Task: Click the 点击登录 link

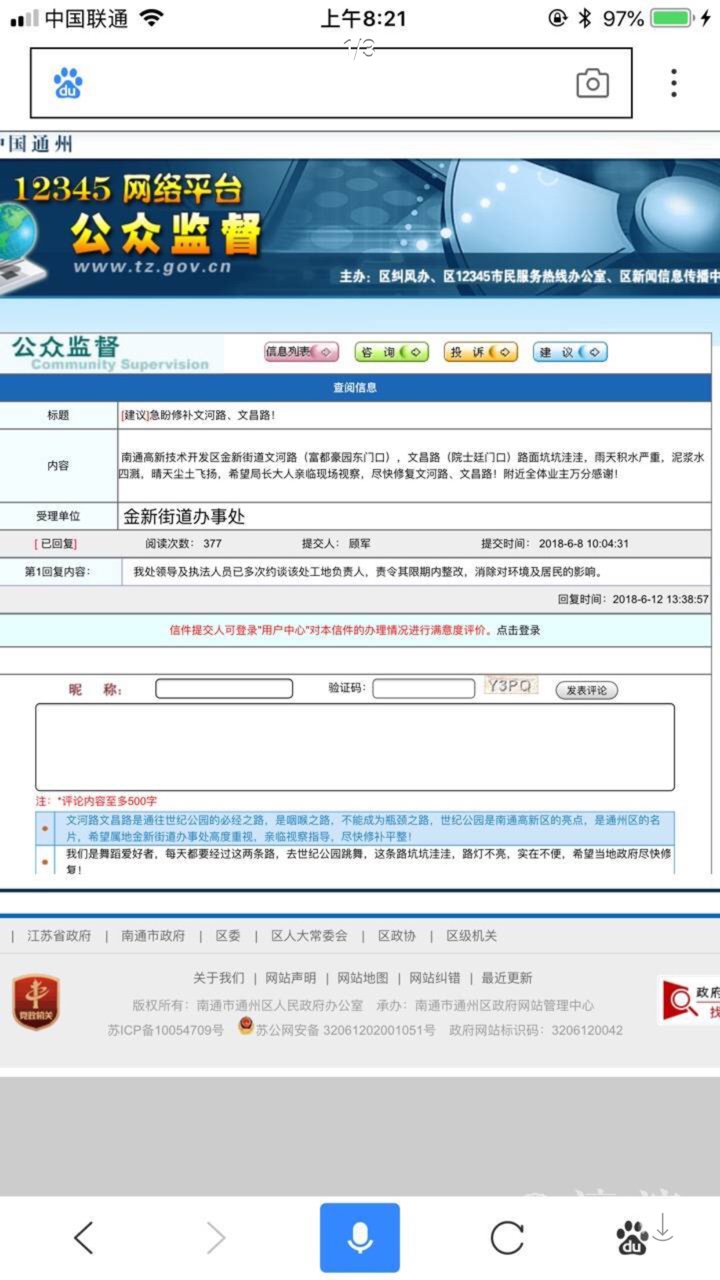Action: coord(518,630)
